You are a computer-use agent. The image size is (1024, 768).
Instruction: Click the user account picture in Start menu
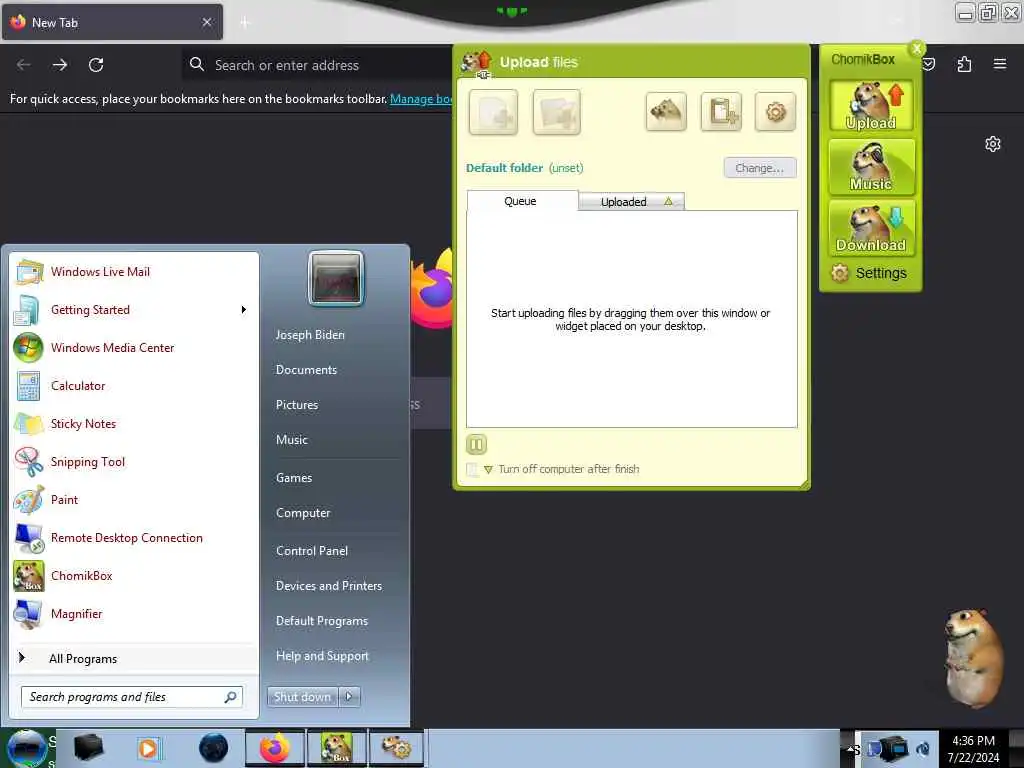click(x=336, y=278)
